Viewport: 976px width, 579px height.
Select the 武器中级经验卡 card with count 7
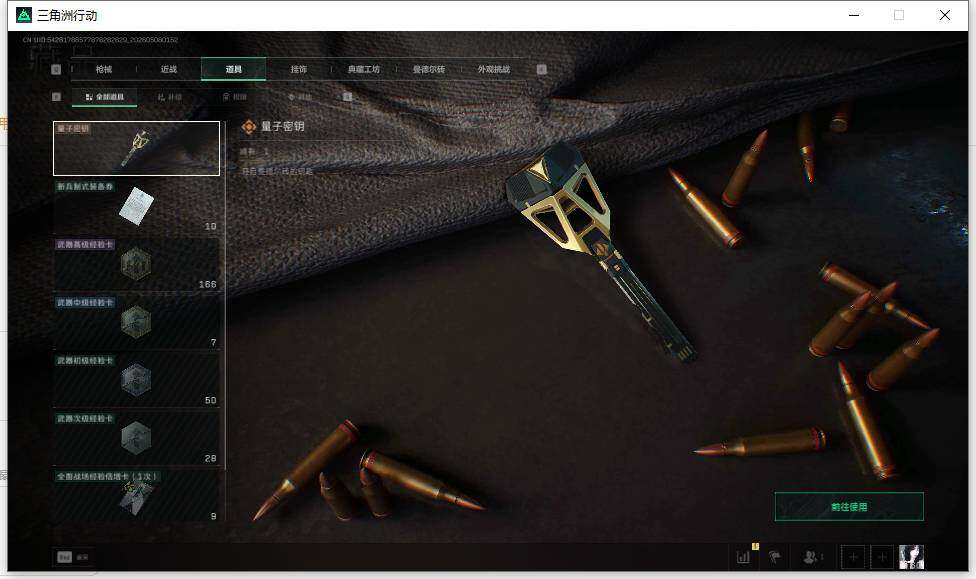click(x=136, y=322)
